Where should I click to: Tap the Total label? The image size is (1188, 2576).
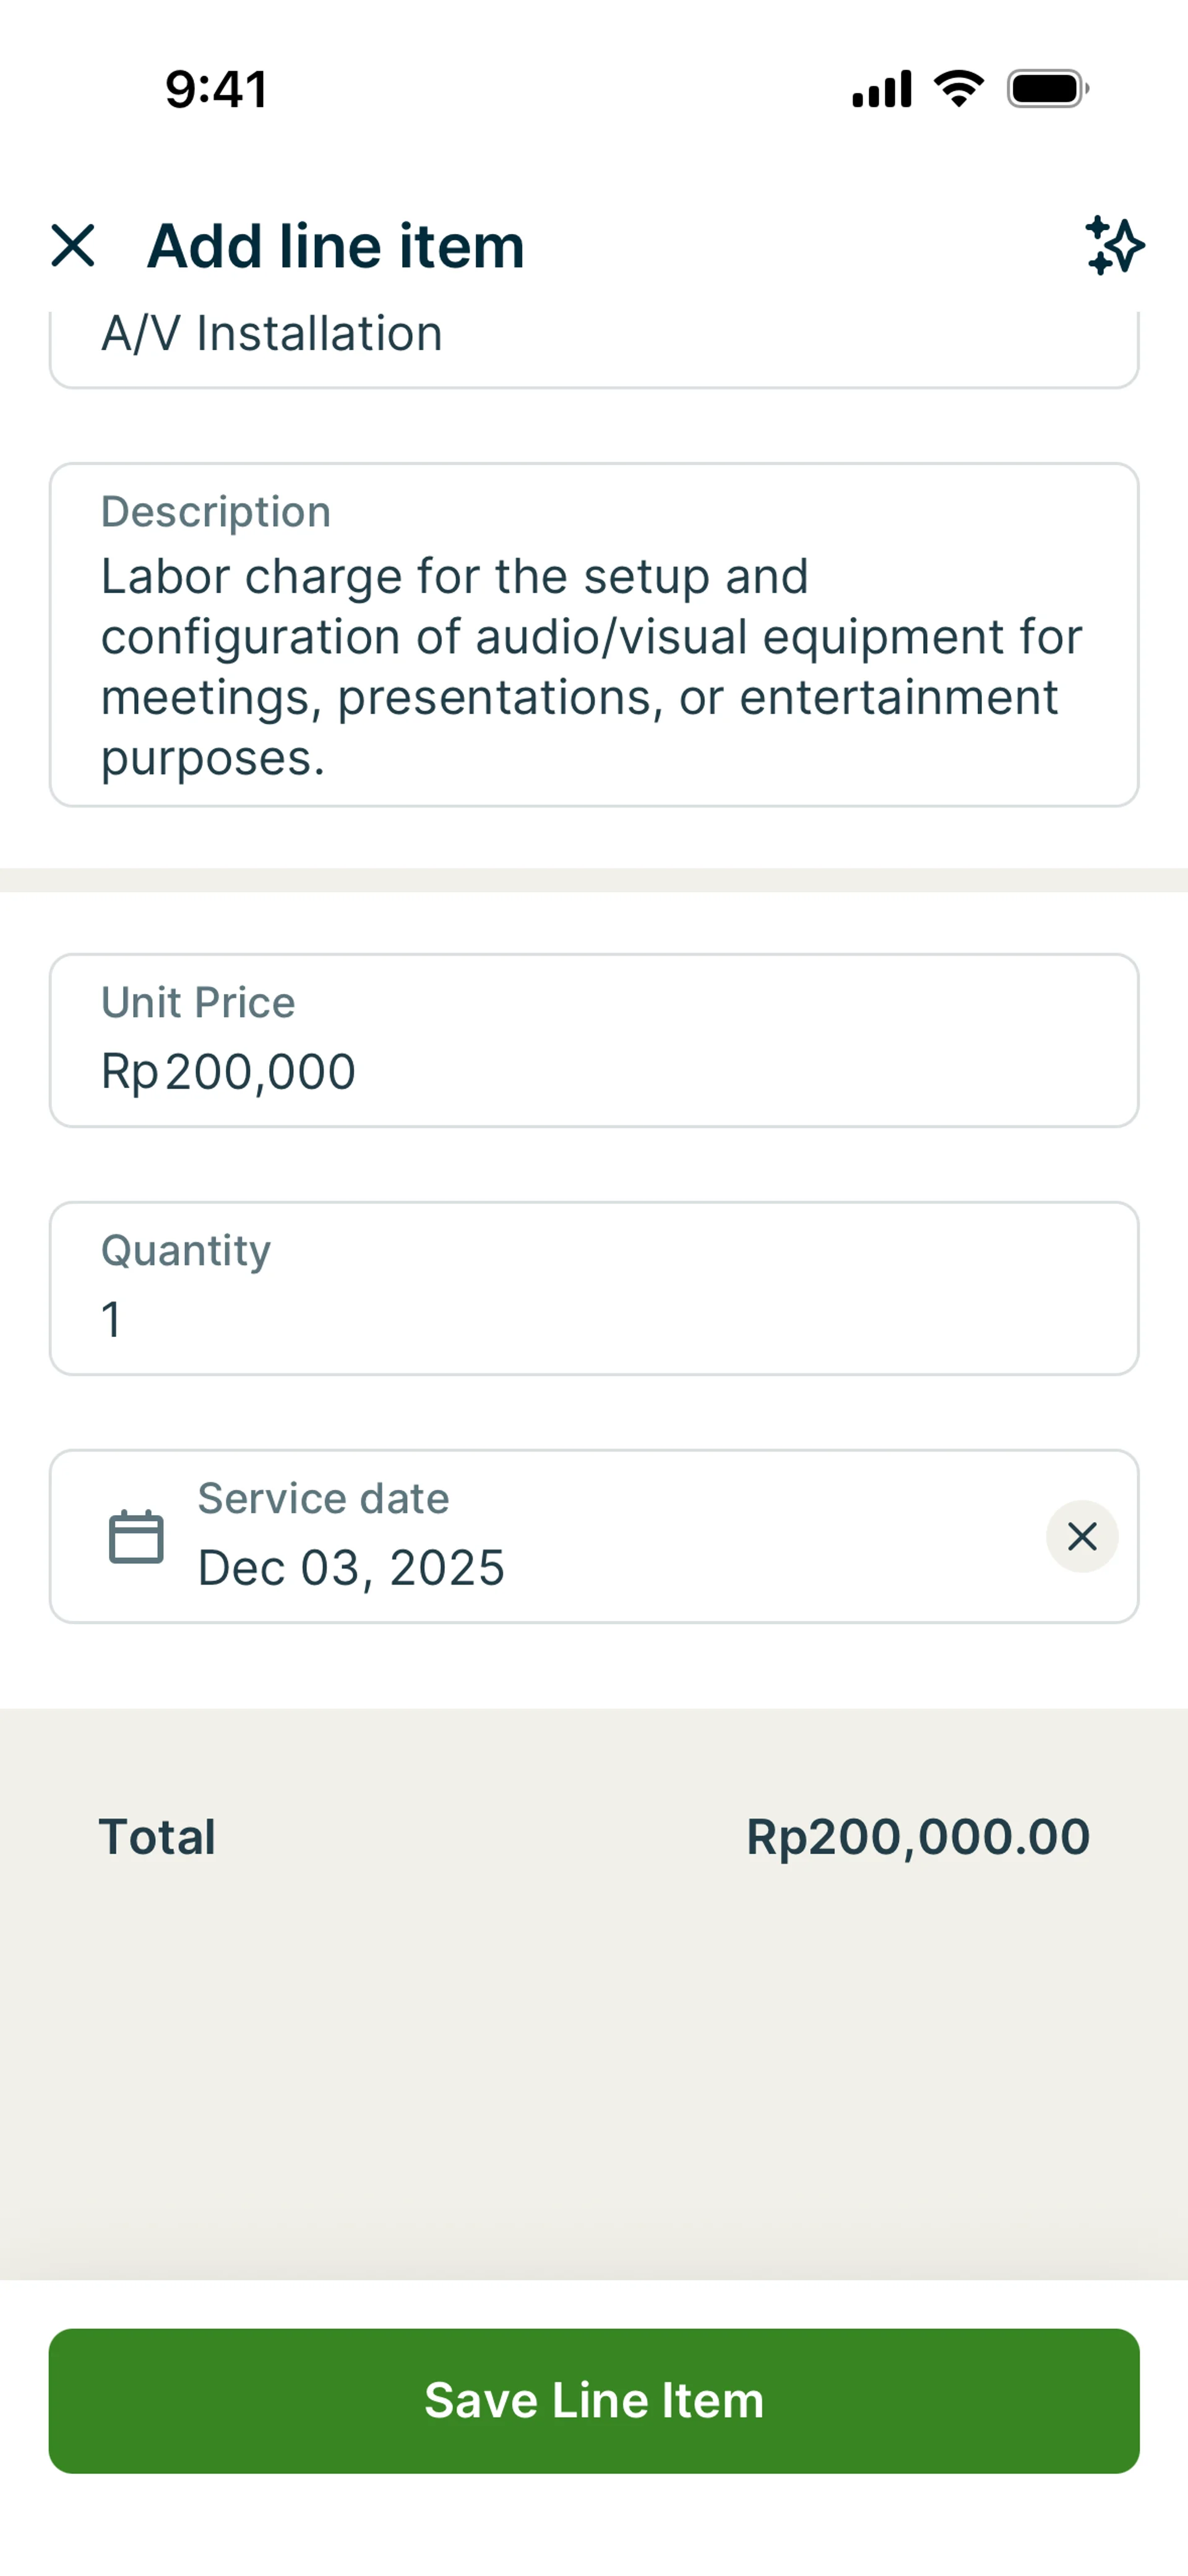157,1837
